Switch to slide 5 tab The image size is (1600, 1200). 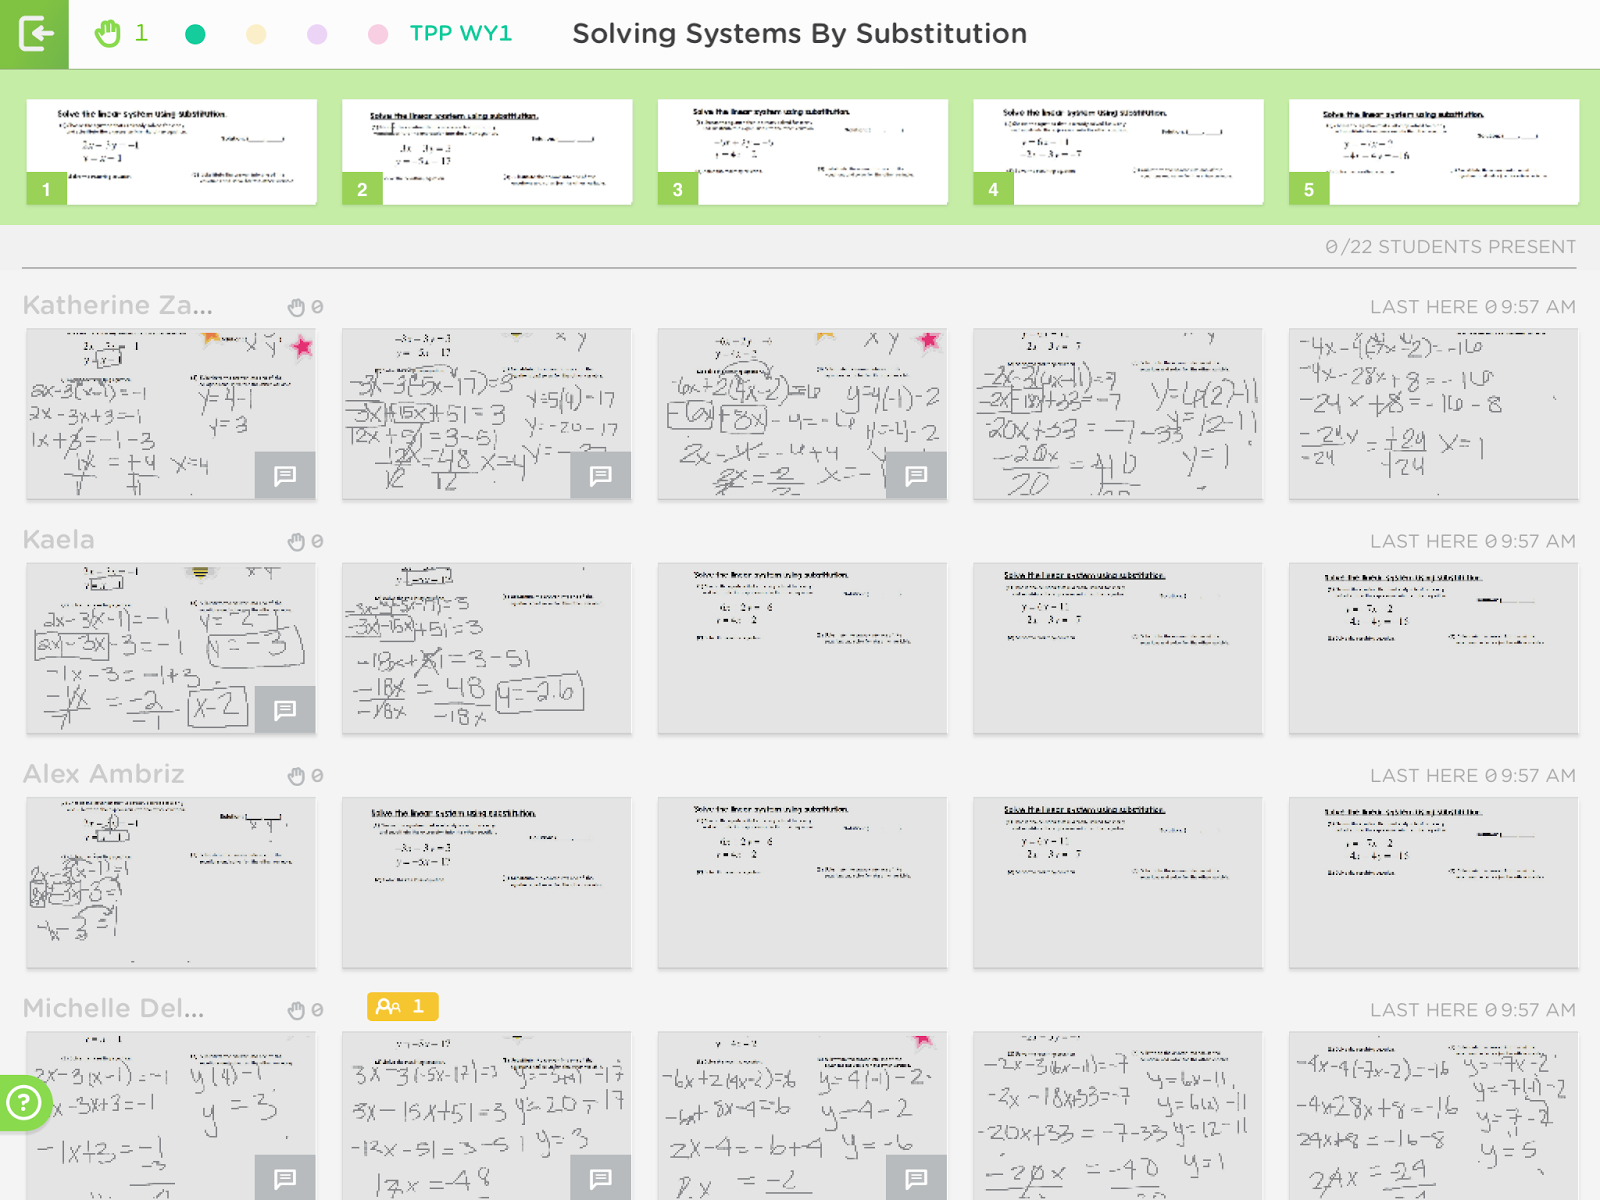(1433, 151)
